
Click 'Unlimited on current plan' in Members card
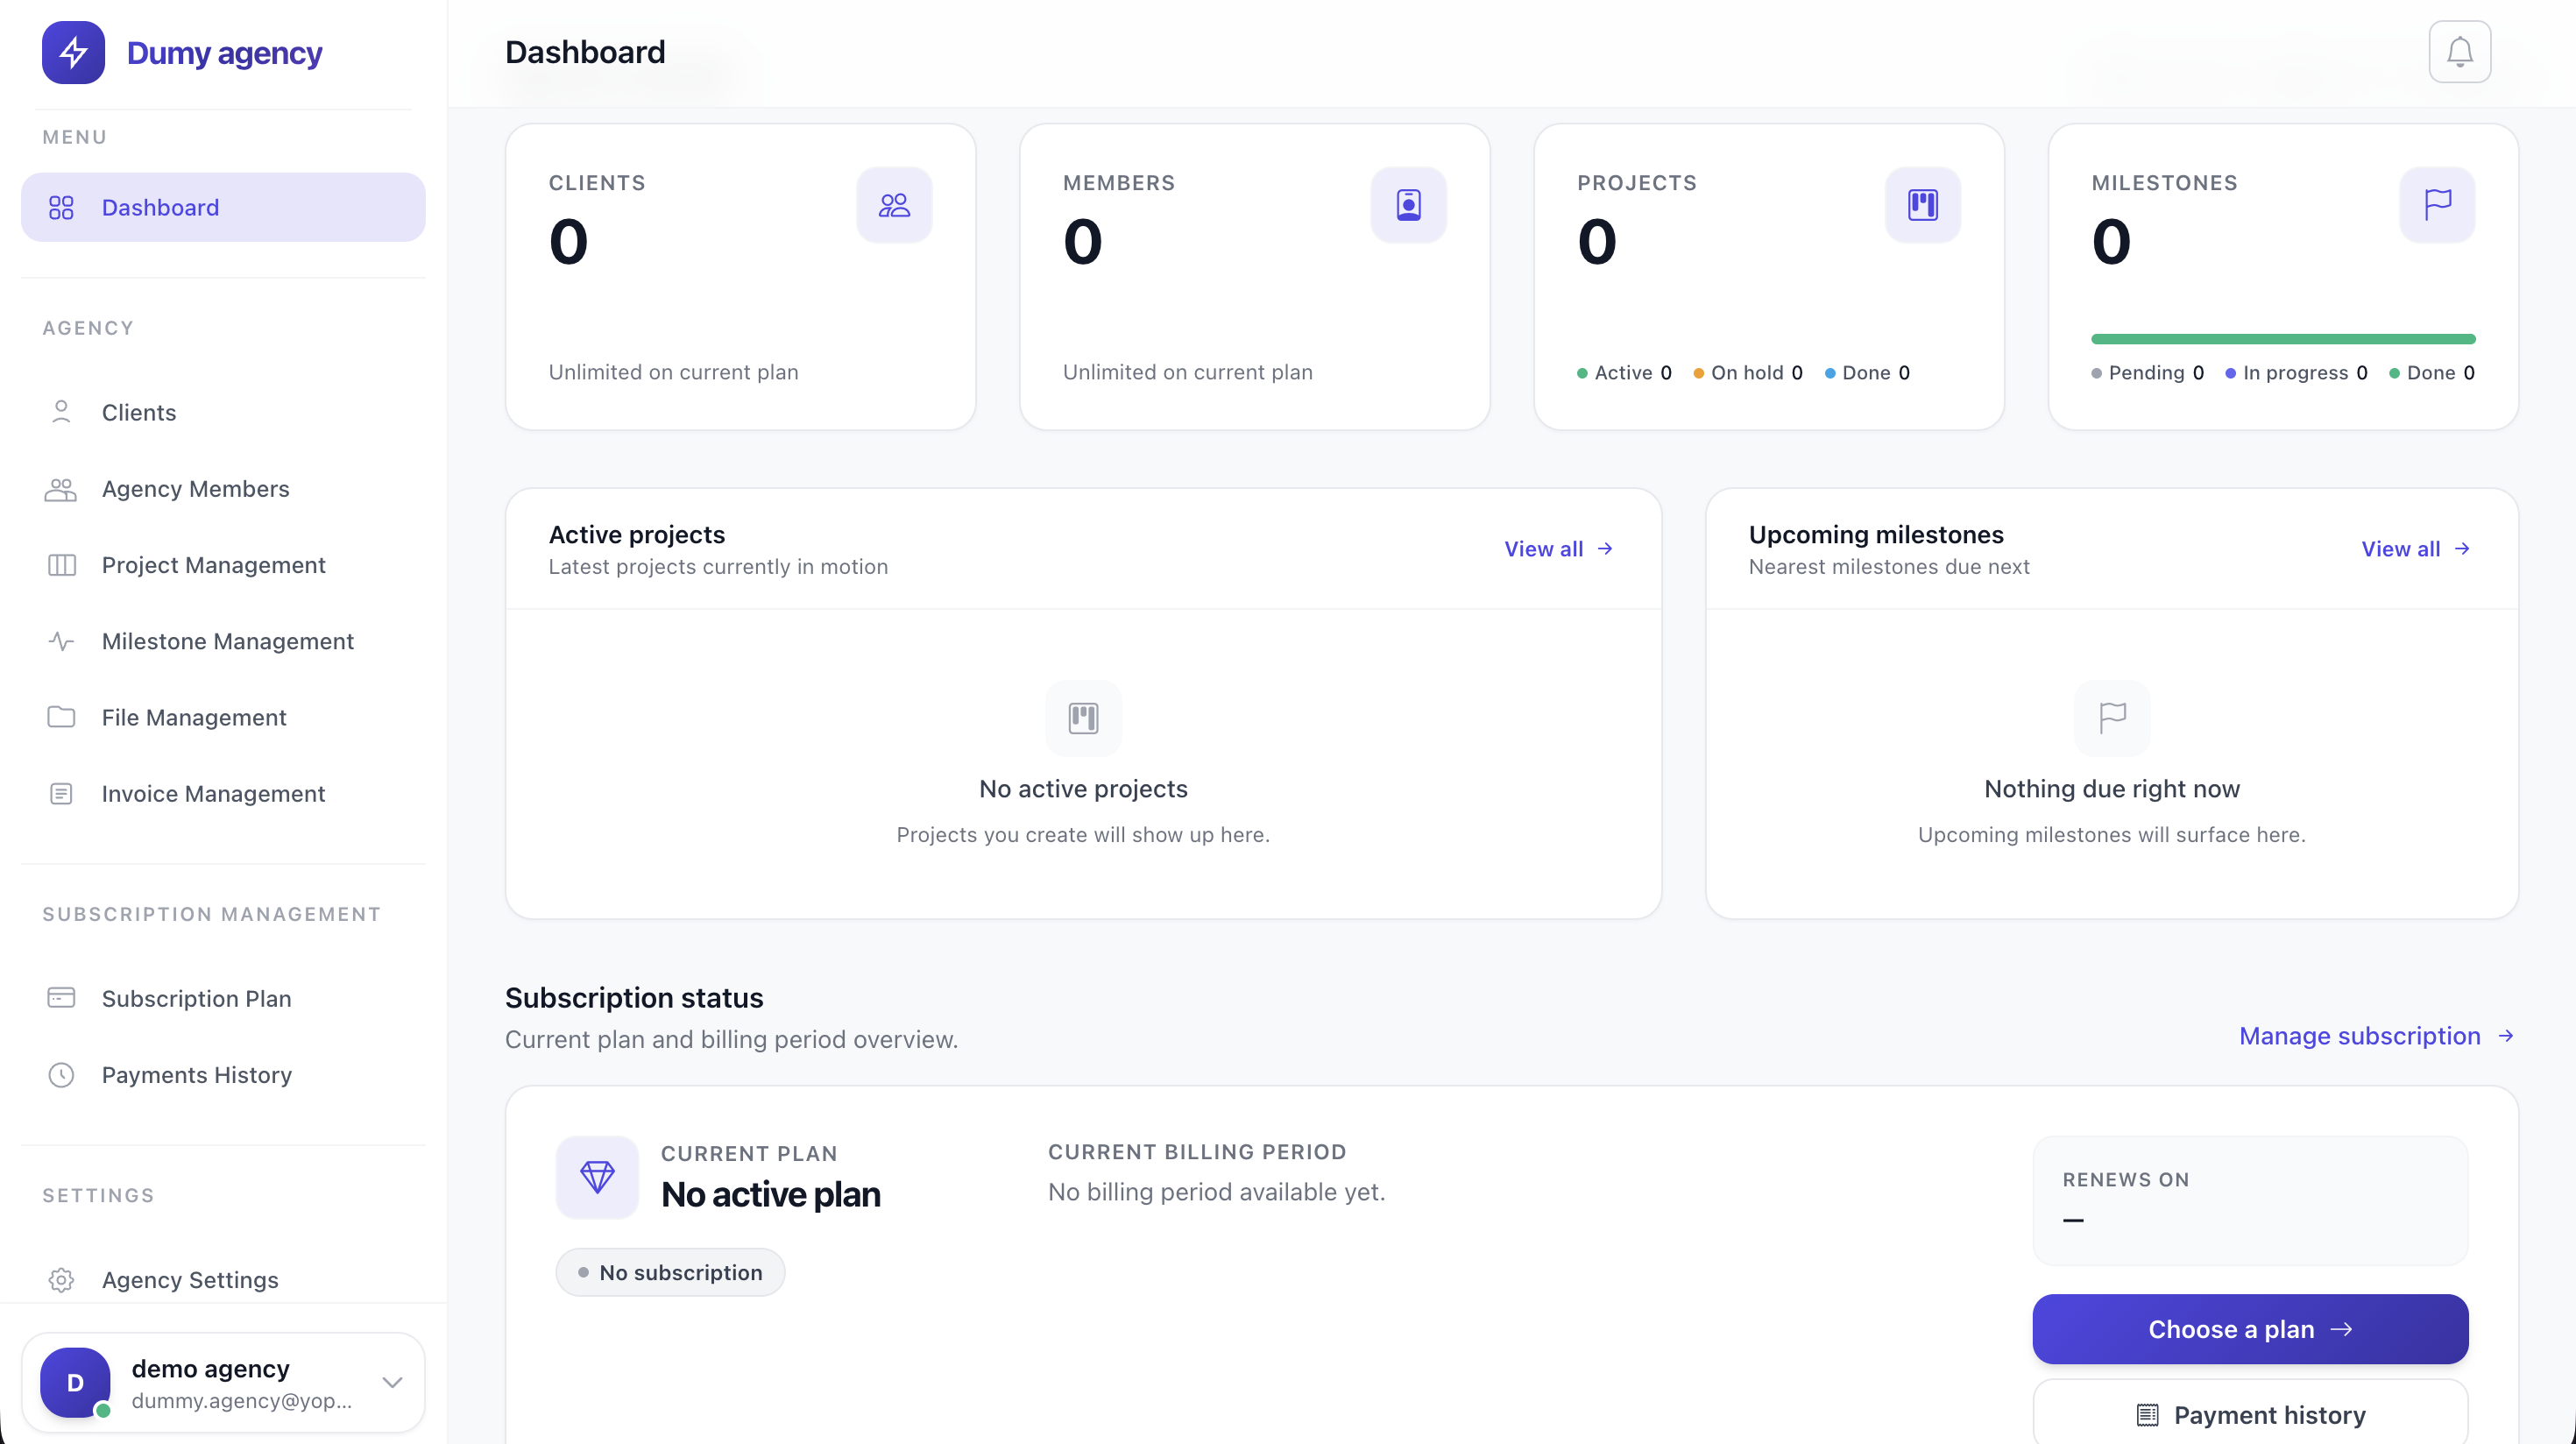[x=1187, y=372]
